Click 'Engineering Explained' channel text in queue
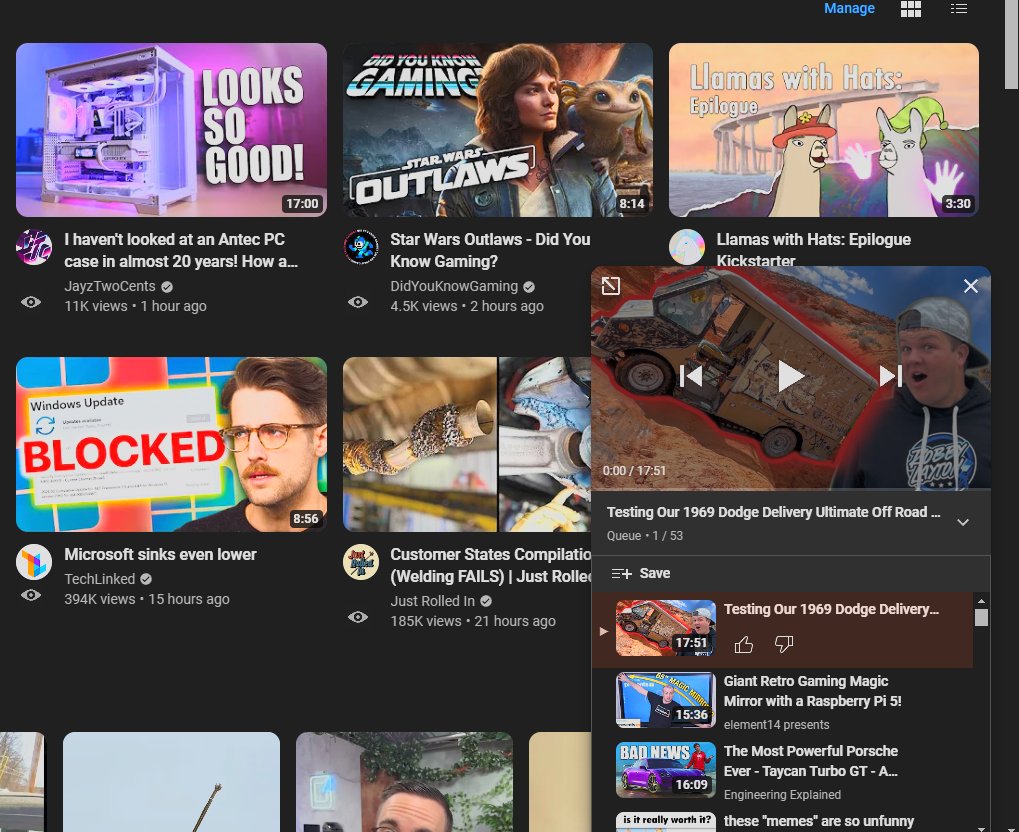1019x832 pixels. pos(782,794)
